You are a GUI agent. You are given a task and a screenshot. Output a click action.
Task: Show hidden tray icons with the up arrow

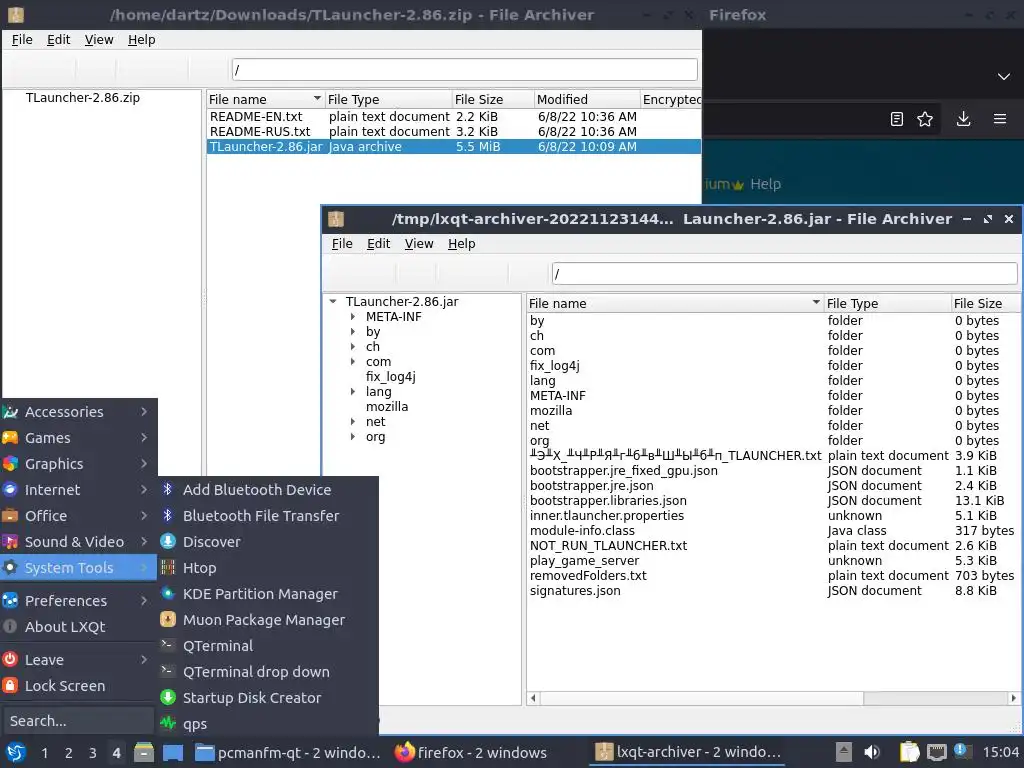(844, 752)
